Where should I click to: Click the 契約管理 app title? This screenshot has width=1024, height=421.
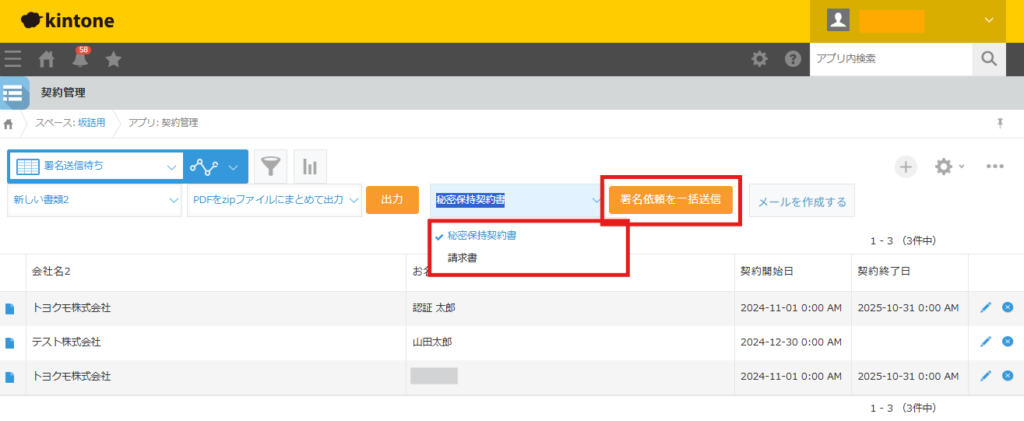click(x=63, y=93)
